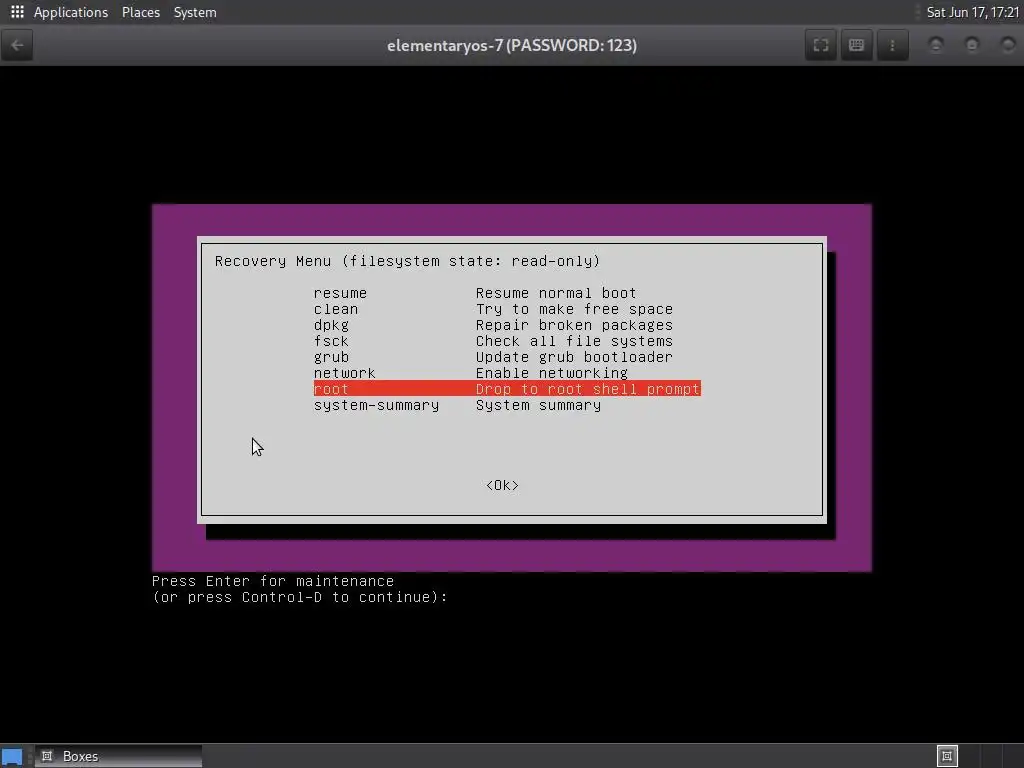Click the 'Enable networking' text

click(552, 373)
